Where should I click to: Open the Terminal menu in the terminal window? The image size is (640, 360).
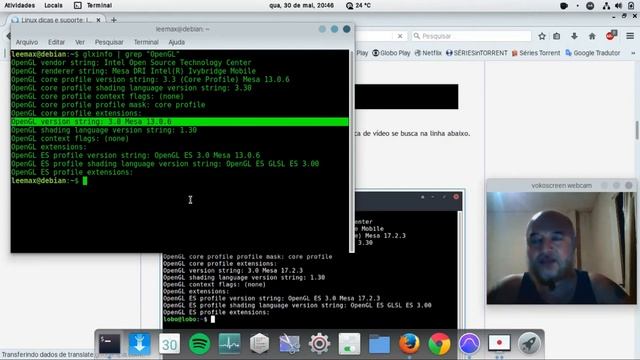click(146, 42)
